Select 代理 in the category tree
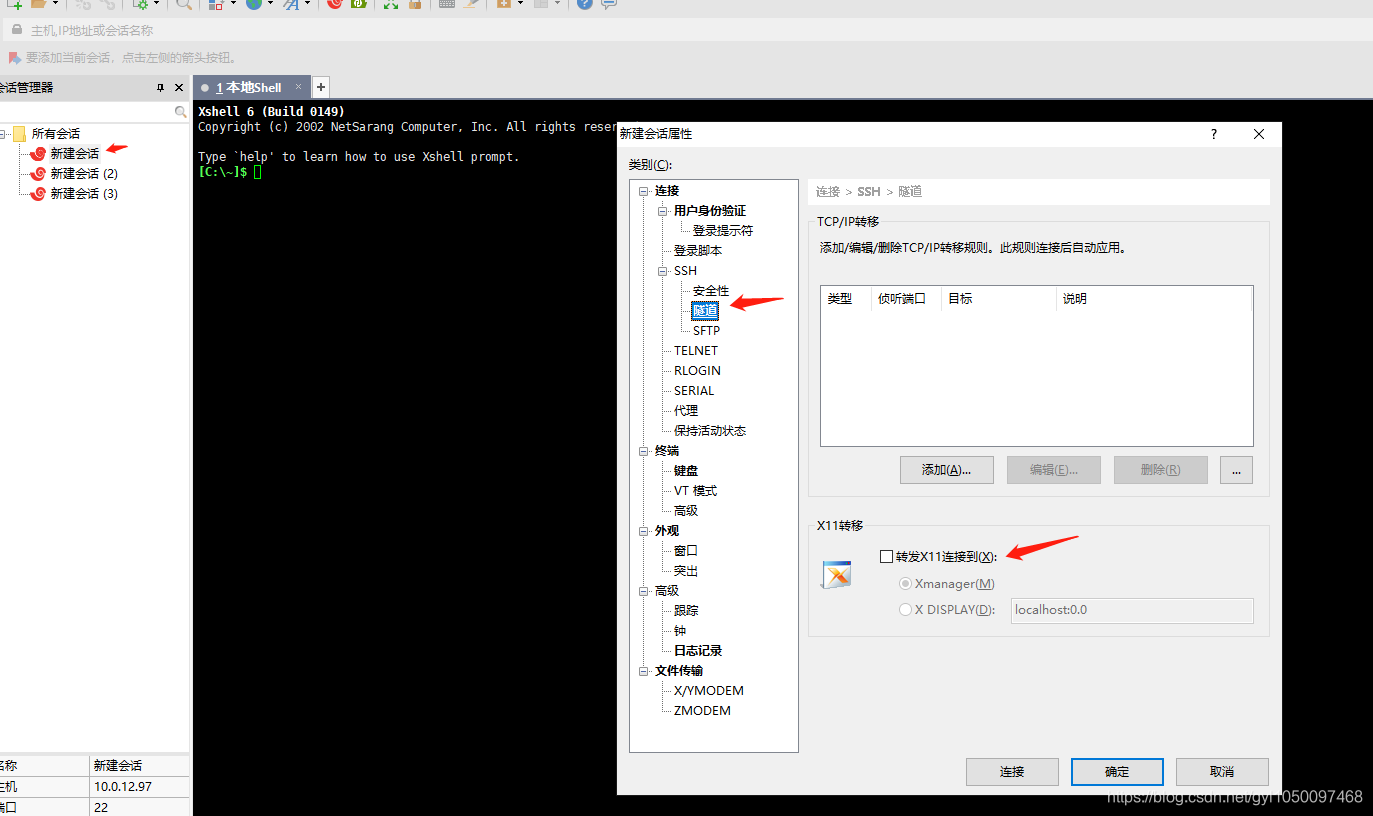Image resolution: width=1373 pixels, height=816 pixels. coord(686,410)
